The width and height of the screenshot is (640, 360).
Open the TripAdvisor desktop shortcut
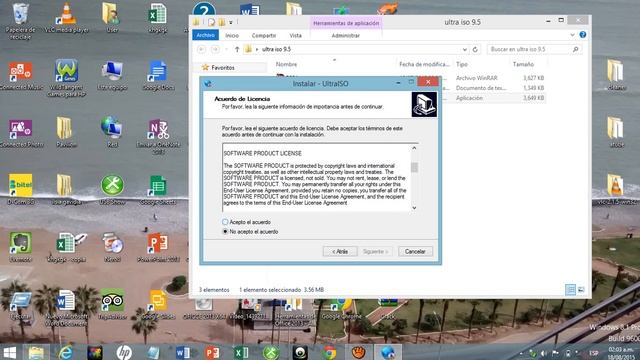pyautogui.click(x=112, y=304)
